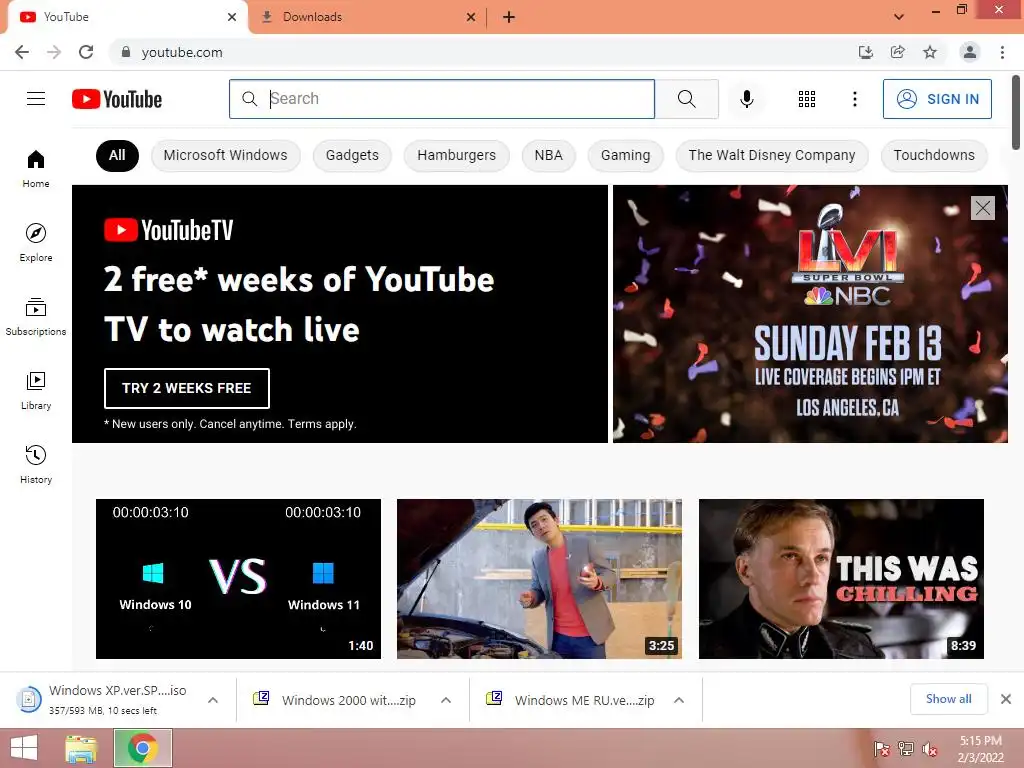Click Action Center flag tray icon
The height and width of the screenshot is (768, 1024).
(x=882, y=749)
